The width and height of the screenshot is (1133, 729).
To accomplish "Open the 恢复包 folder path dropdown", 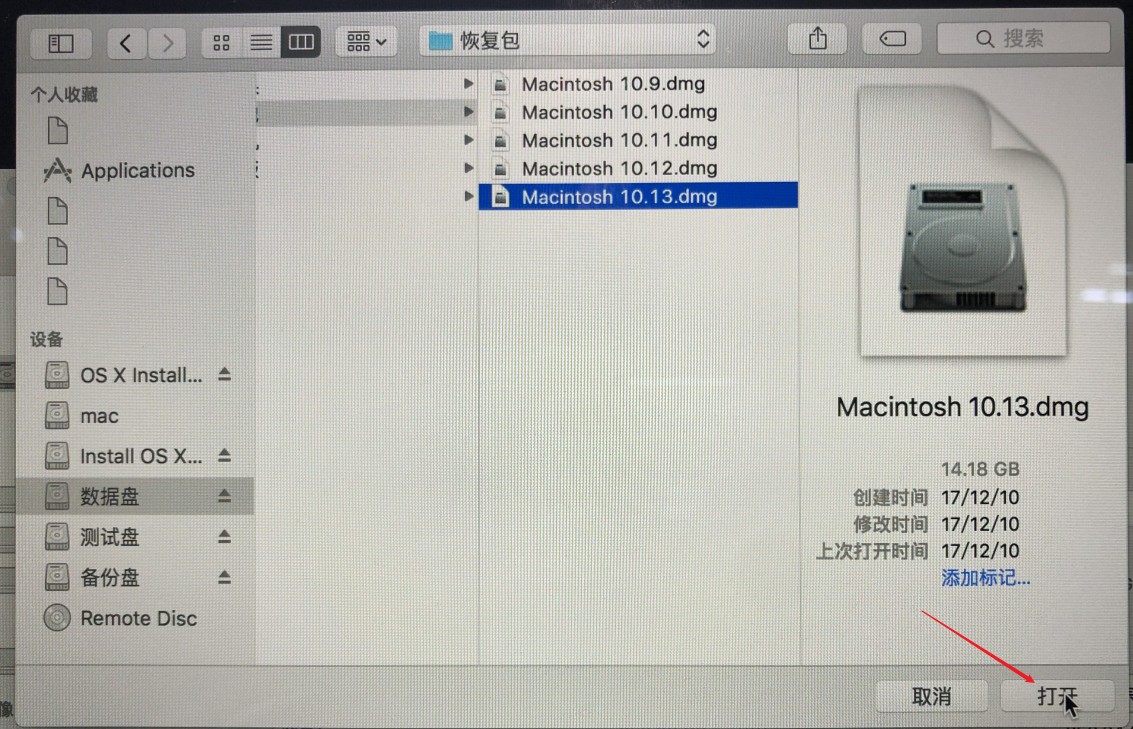I will pyautogui.click(x=568, y=40).
